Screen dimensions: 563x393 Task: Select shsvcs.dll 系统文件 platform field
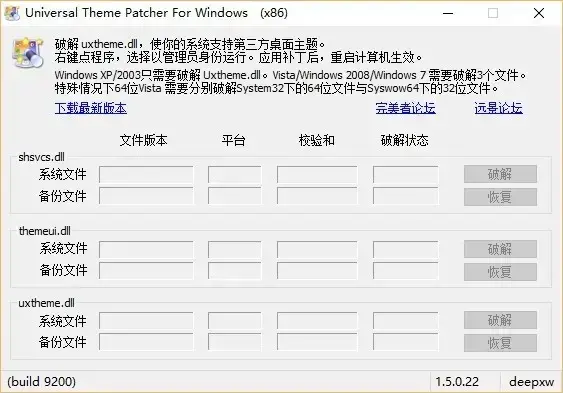(234, 175)
